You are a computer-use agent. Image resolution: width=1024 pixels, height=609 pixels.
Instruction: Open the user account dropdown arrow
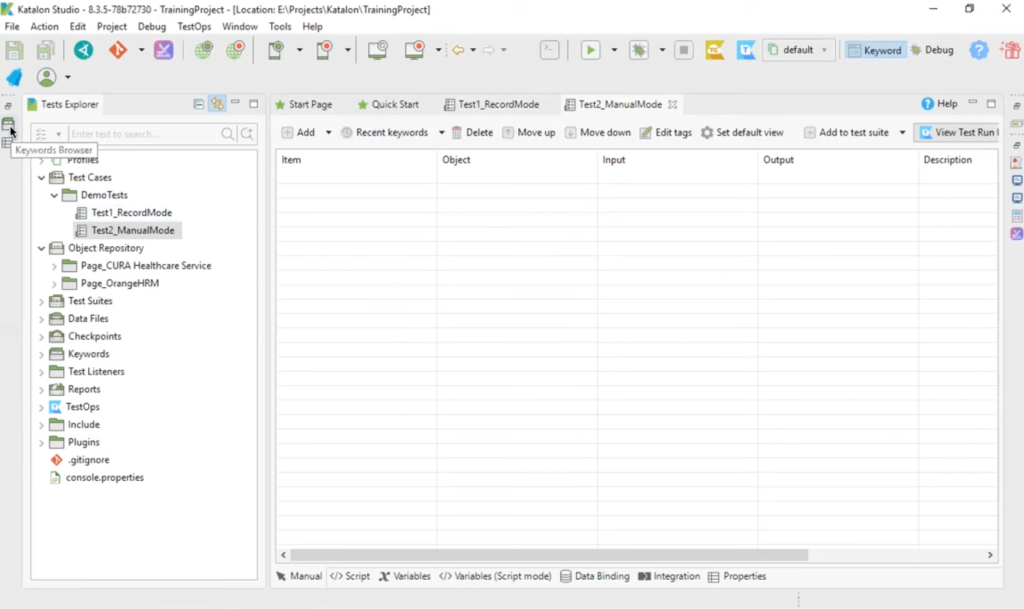(68, 78)
